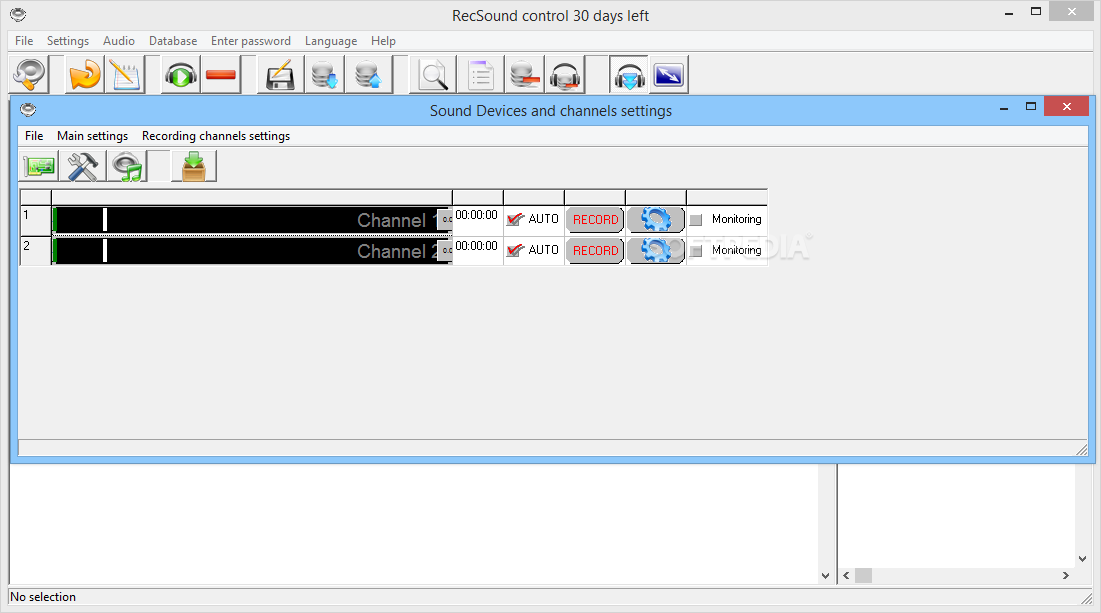The image size is (1101, 613).
Task: Open File menu in Sound Devices window
Action: click(x=34, y=136)
